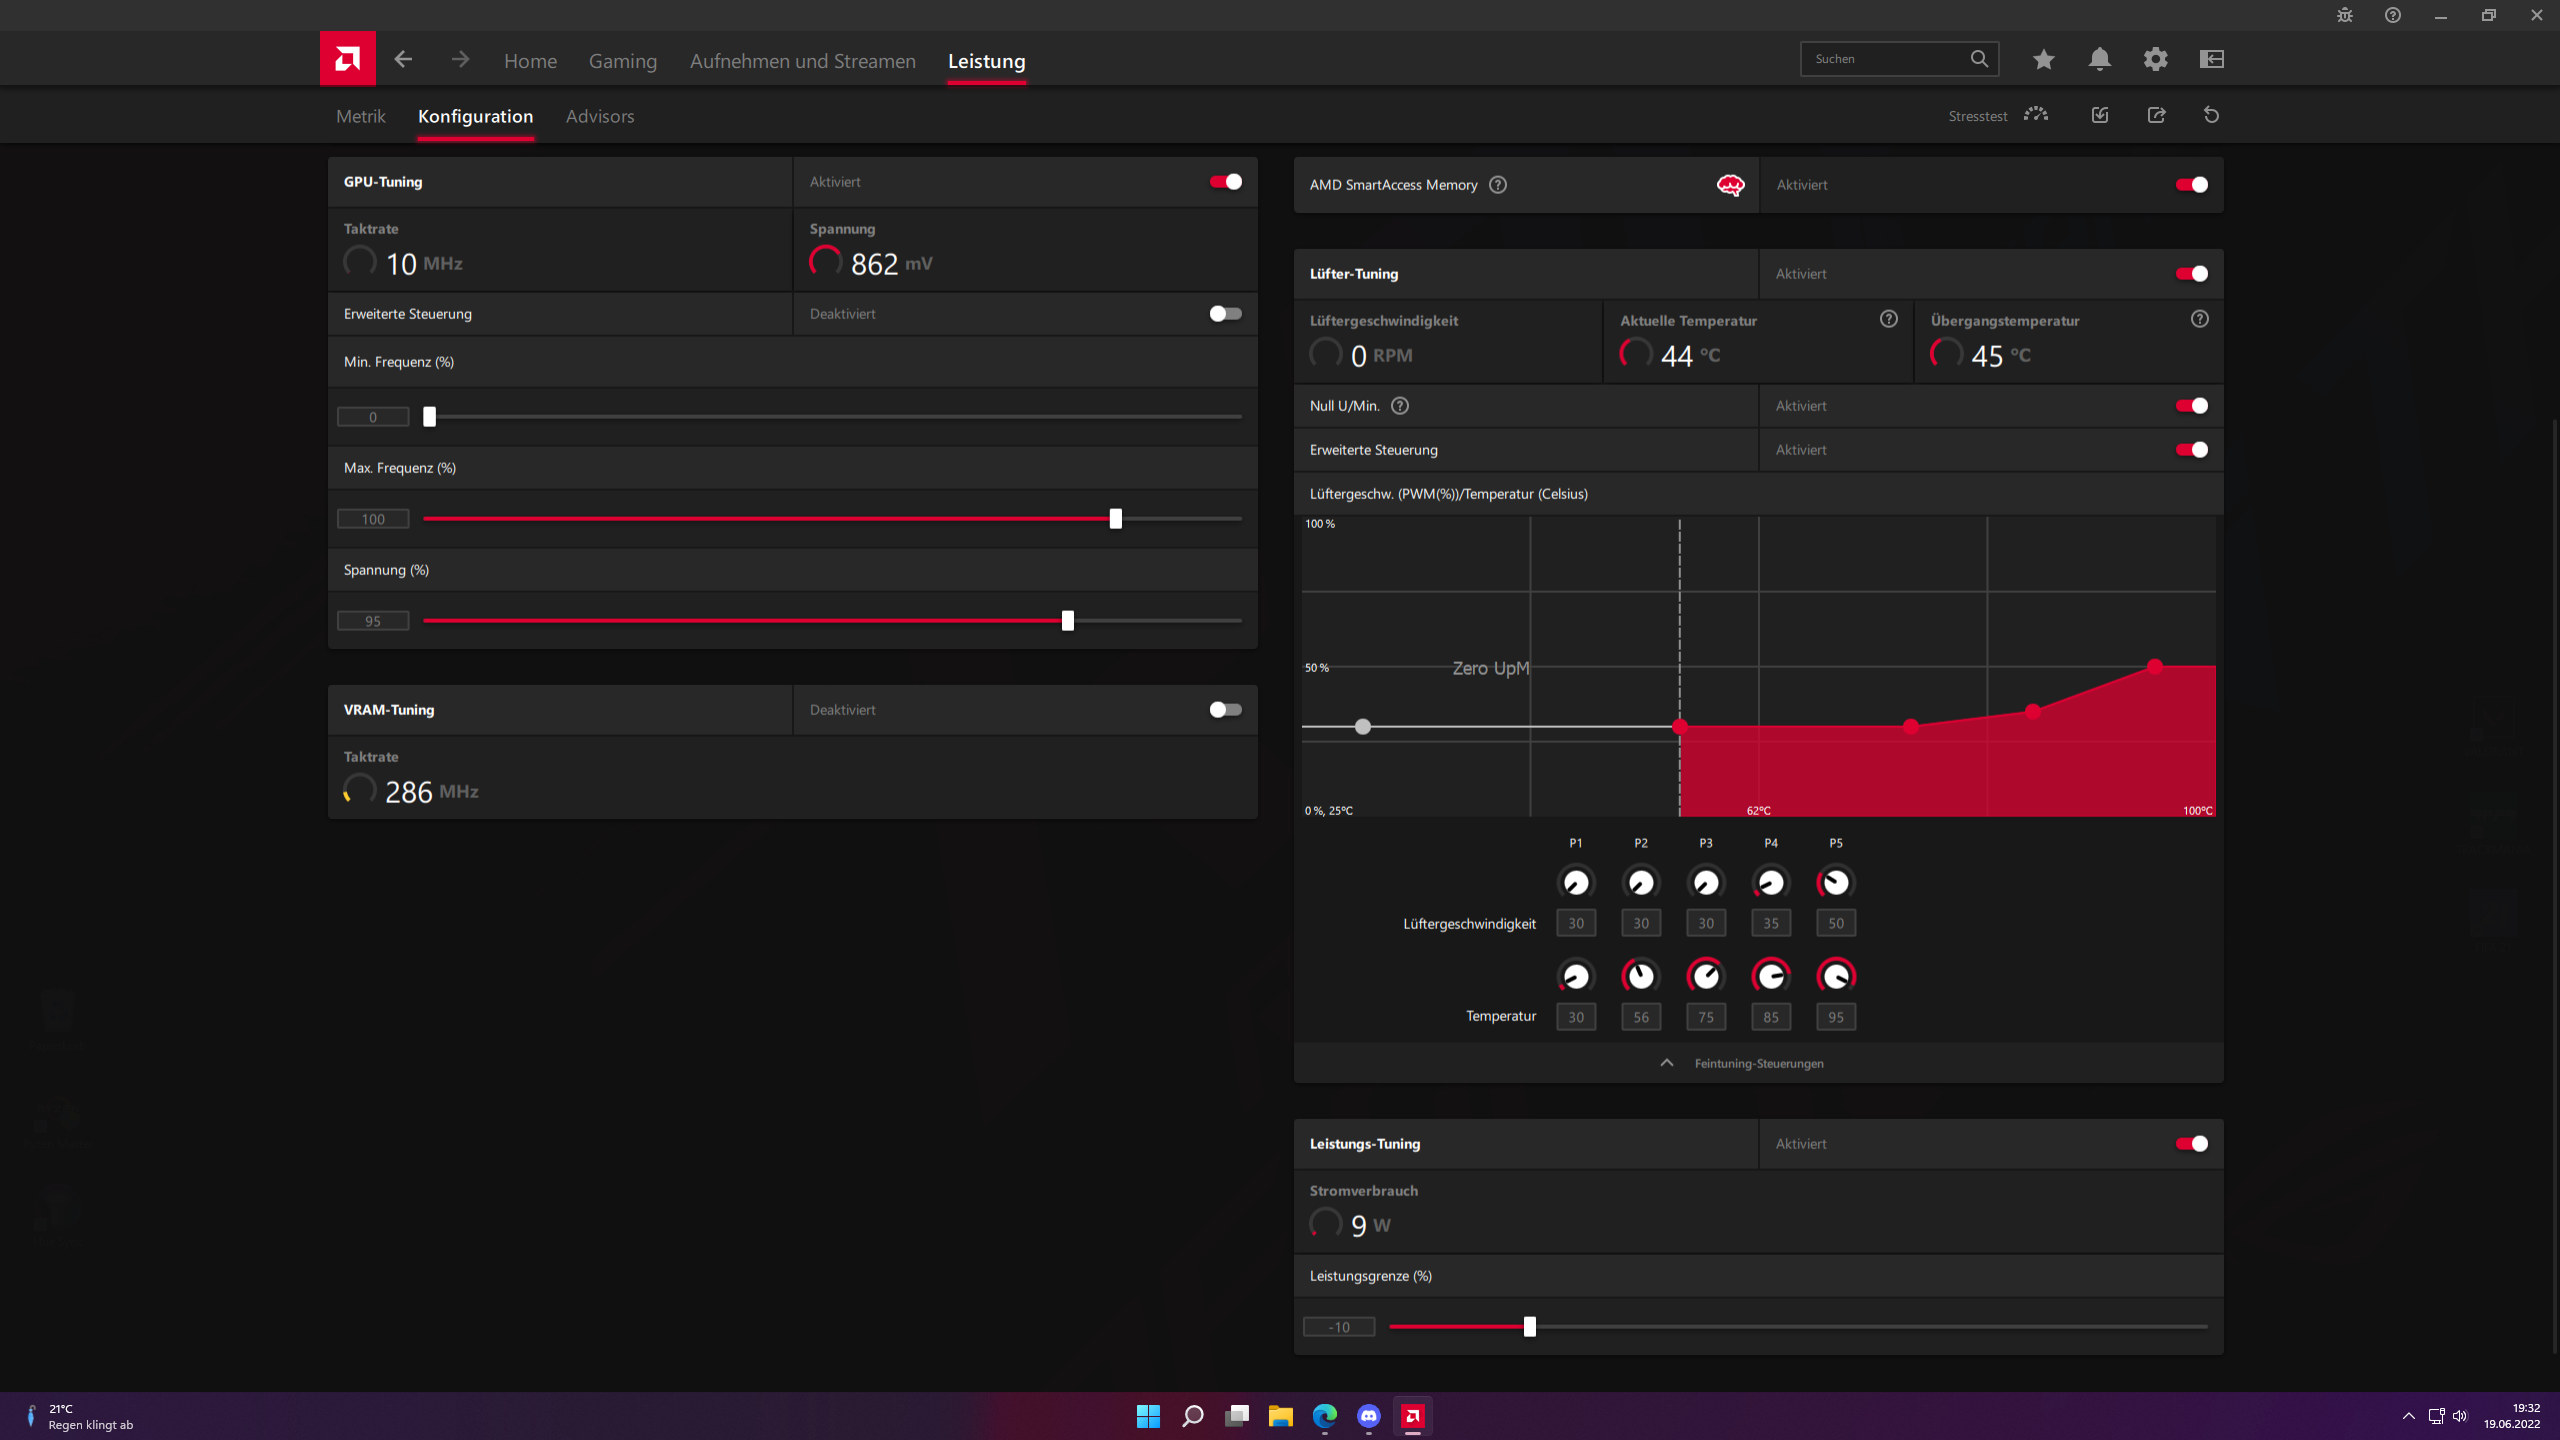Click the export profile icon
Image resolution: width=2560 pixels, height=1440 pixels.
point(2156,115)
